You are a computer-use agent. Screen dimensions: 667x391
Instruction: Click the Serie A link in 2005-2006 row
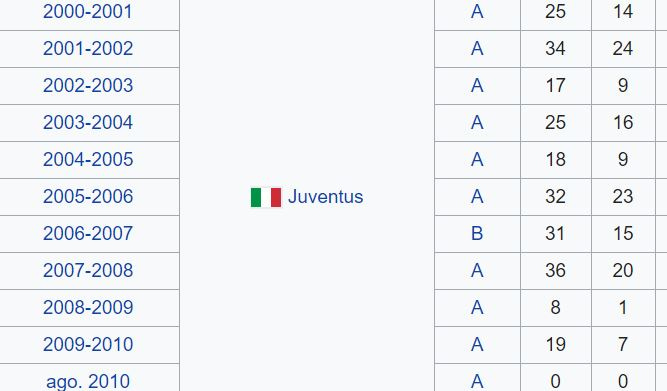tap(477, 197)
